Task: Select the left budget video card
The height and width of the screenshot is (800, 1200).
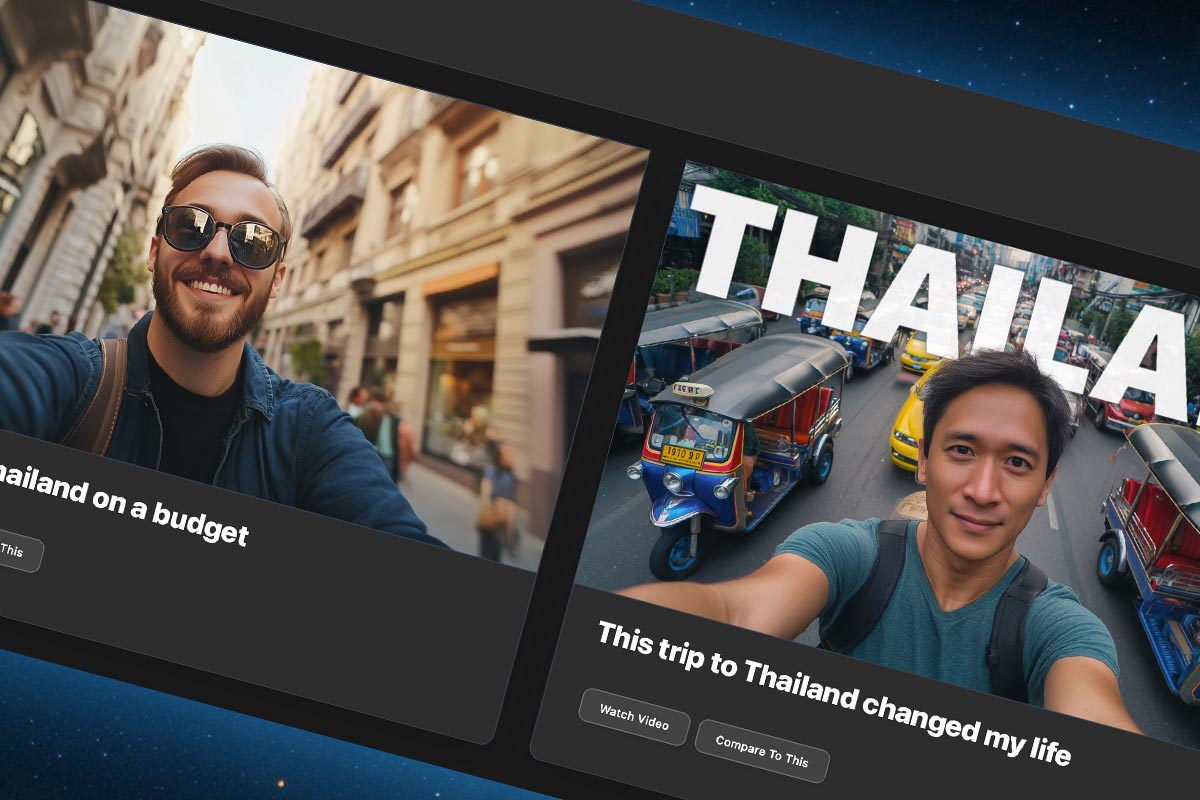Action: click(250, 300)
